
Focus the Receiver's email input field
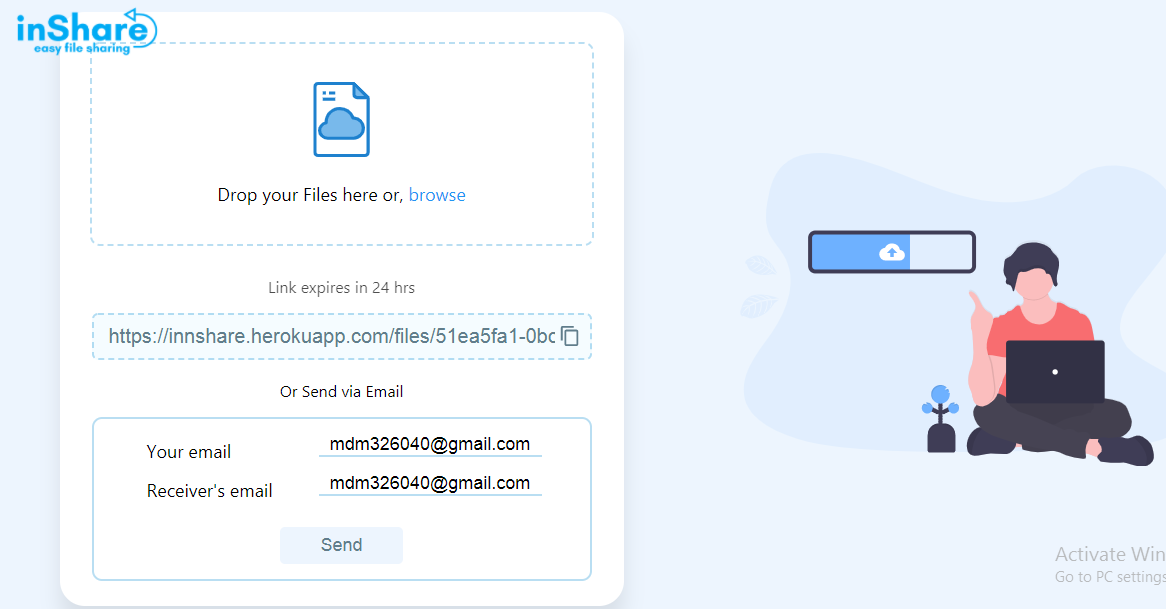coord(430,483)
